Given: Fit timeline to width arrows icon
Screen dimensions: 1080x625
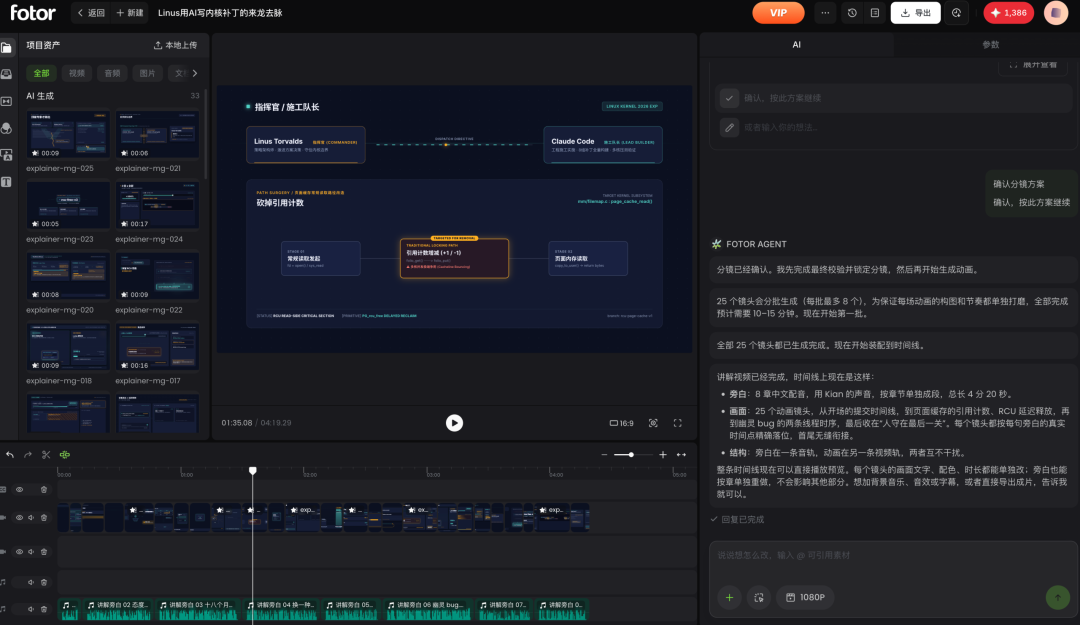Looking at the screenshot, I should [681, 455].
